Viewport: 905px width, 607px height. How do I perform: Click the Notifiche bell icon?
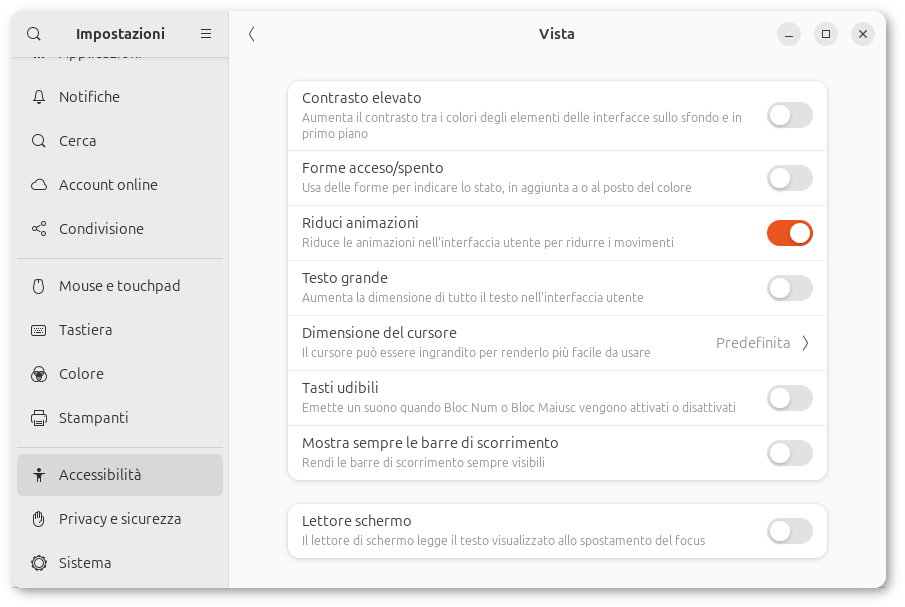(39, 97)
